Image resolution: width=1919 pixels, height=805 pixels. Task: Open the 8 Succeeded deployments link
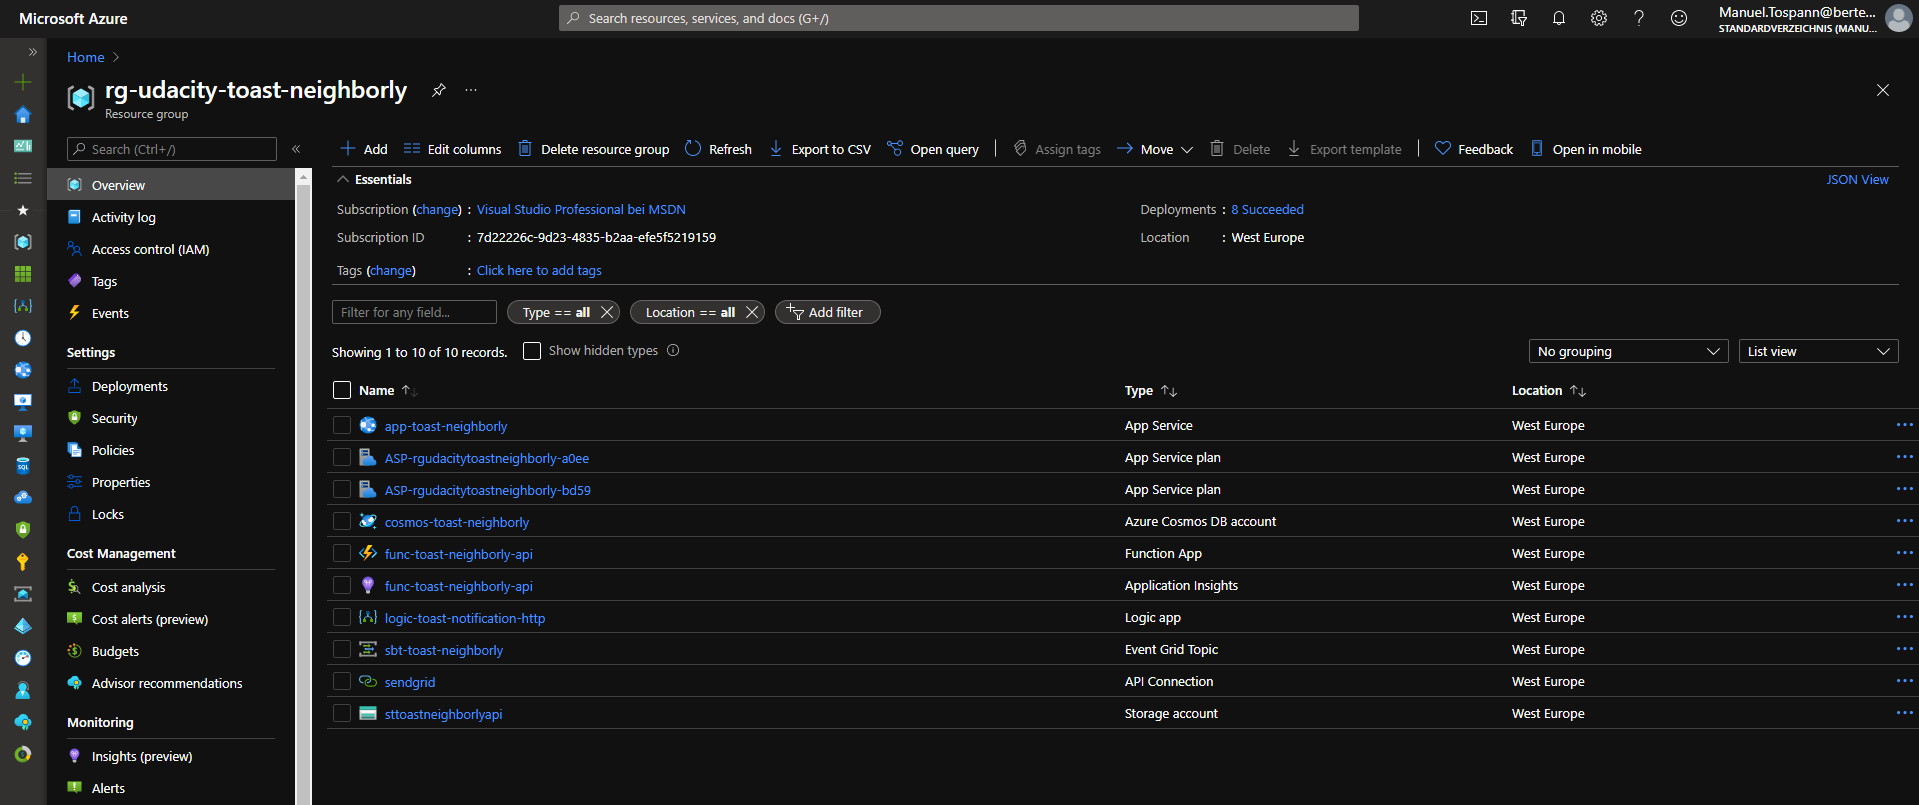click(x=1267, y=209)
